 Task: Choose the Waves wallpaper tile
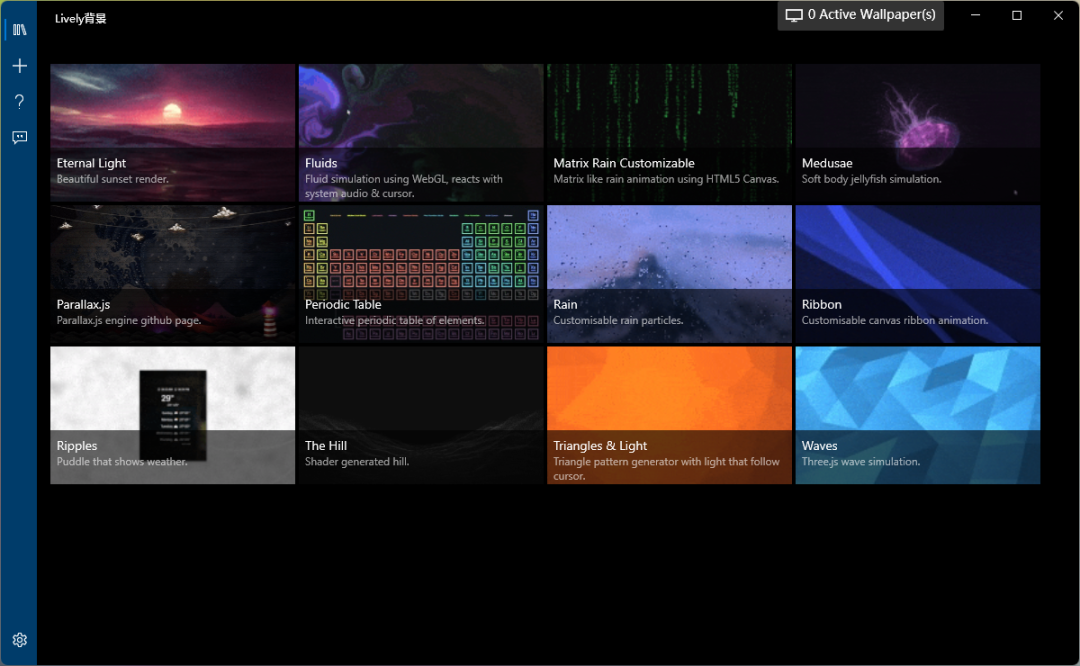[917, 415]
